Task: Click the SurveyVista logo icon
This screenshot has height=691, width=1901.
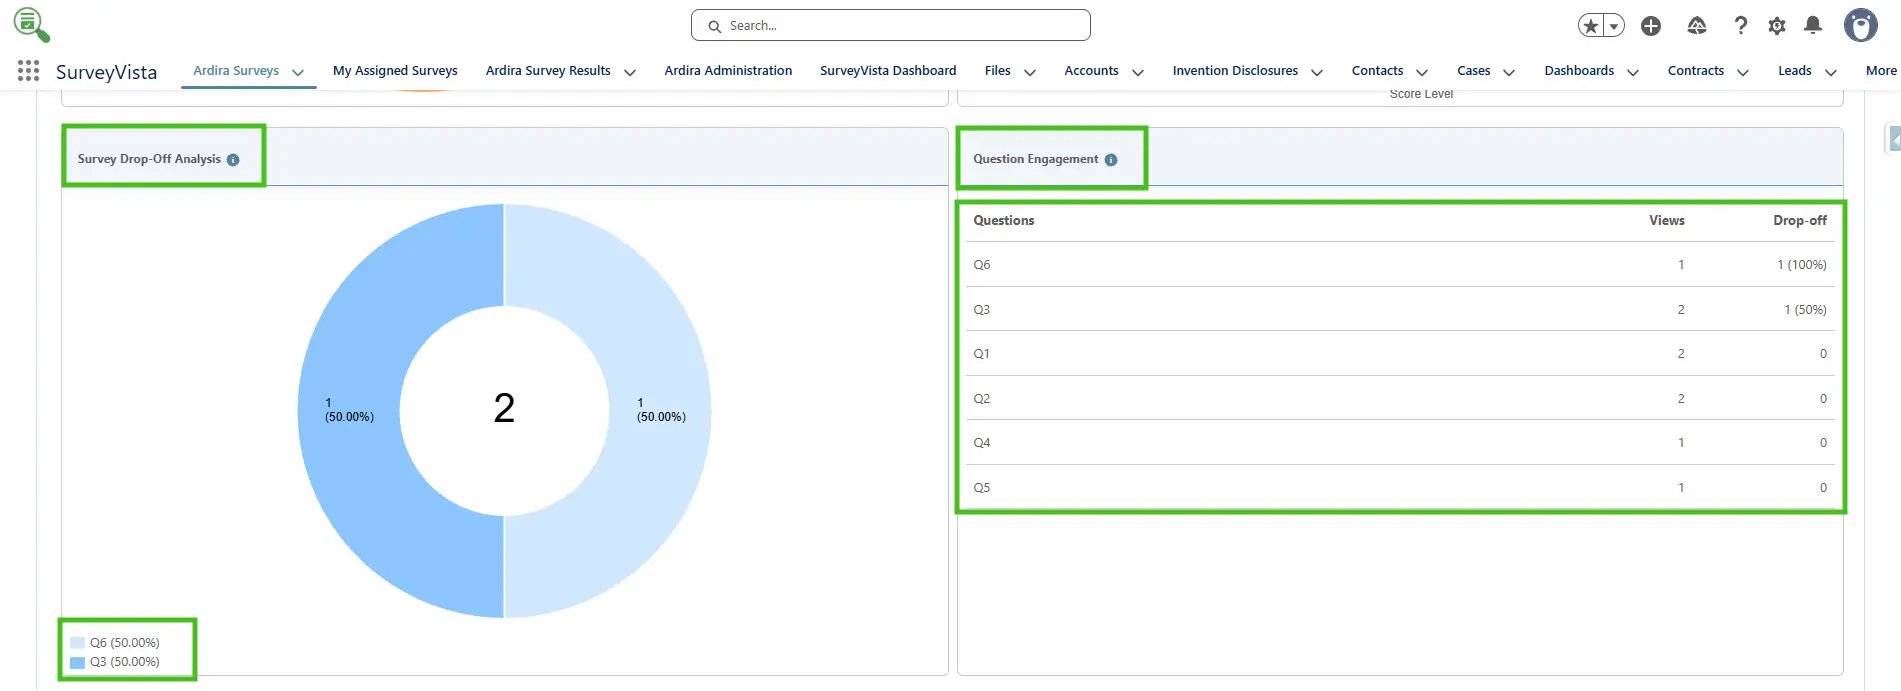Action: tap(31, 25)
